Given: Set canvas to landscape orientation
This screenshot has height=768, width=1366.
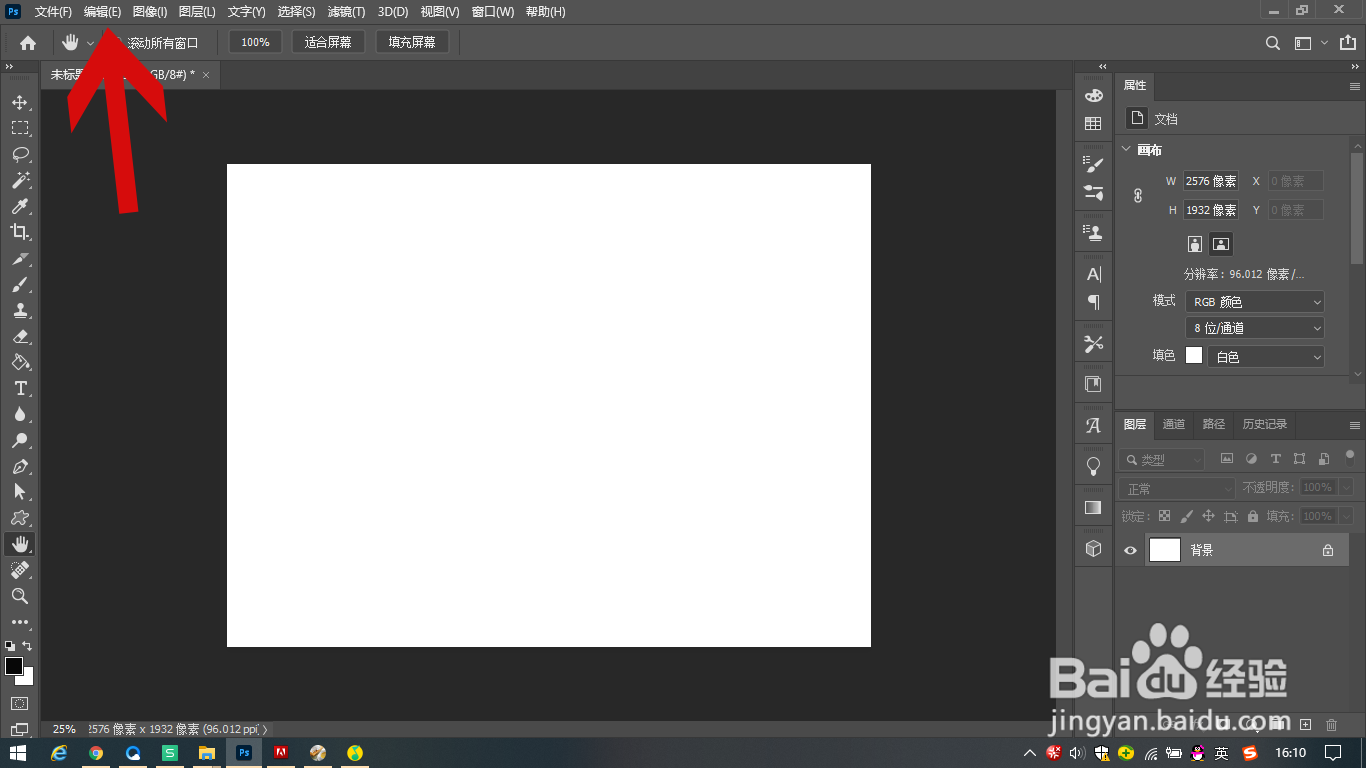Looking at the screenshot, I should pos(1221,244).
